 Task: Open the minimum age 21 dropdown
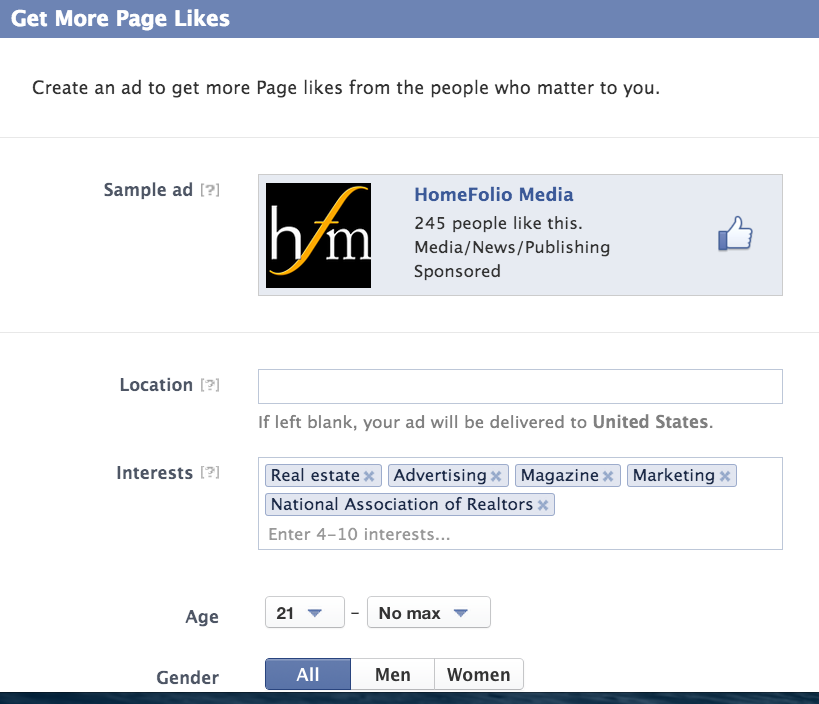305,612
